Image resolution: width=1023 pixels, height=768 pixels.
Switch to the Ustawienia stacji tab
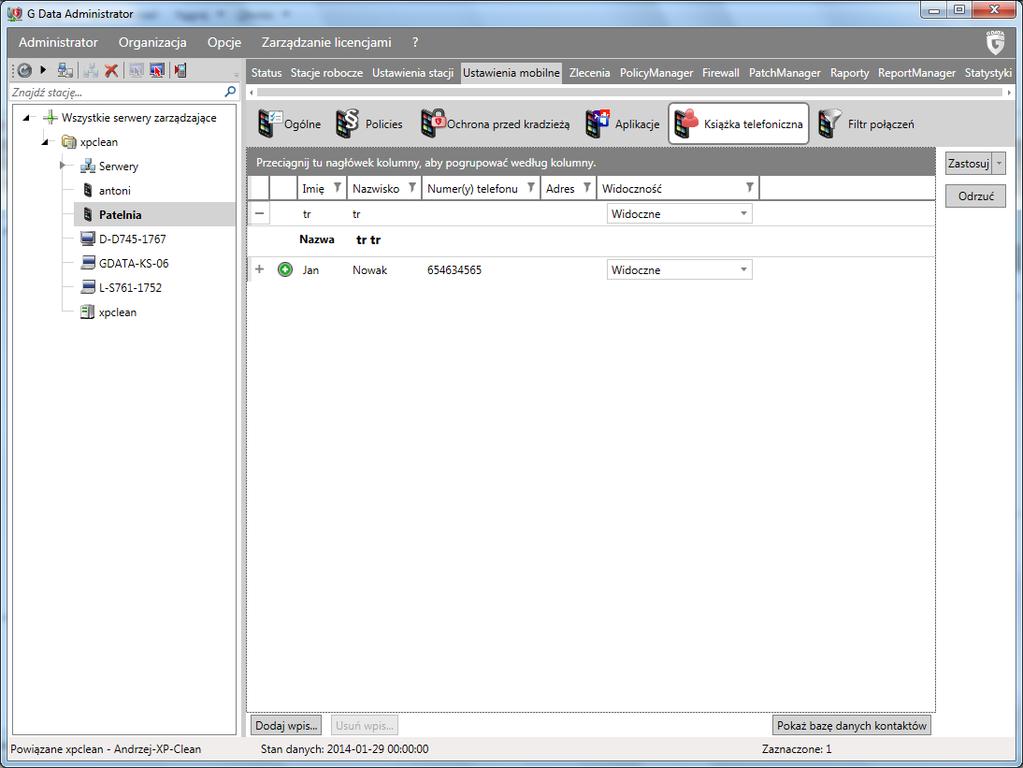pyautogui.click(x=413, y=72)
